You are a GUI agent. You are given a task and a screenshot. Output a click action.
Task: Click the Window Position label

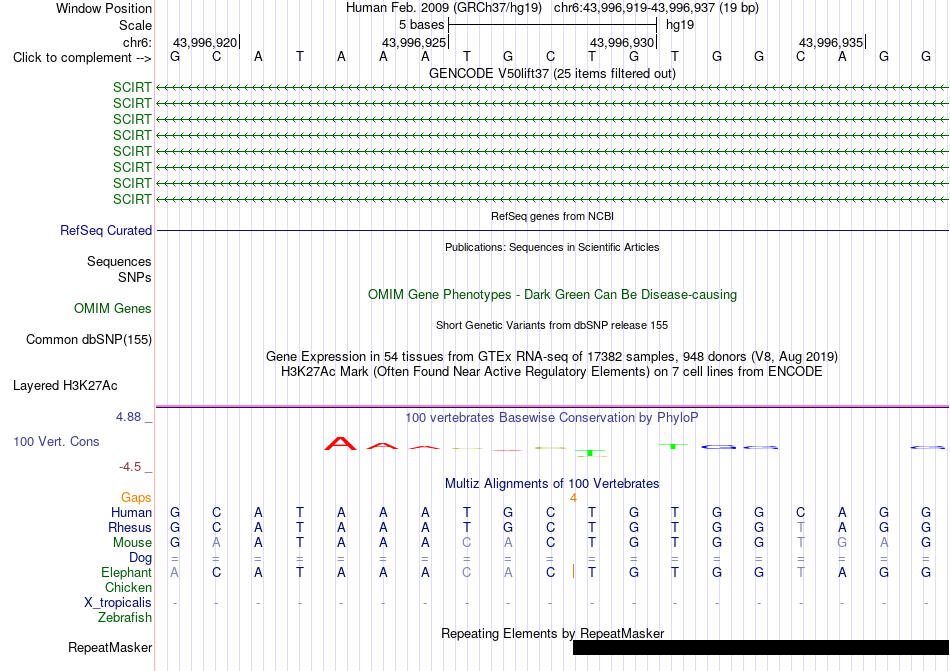(104, 8)
